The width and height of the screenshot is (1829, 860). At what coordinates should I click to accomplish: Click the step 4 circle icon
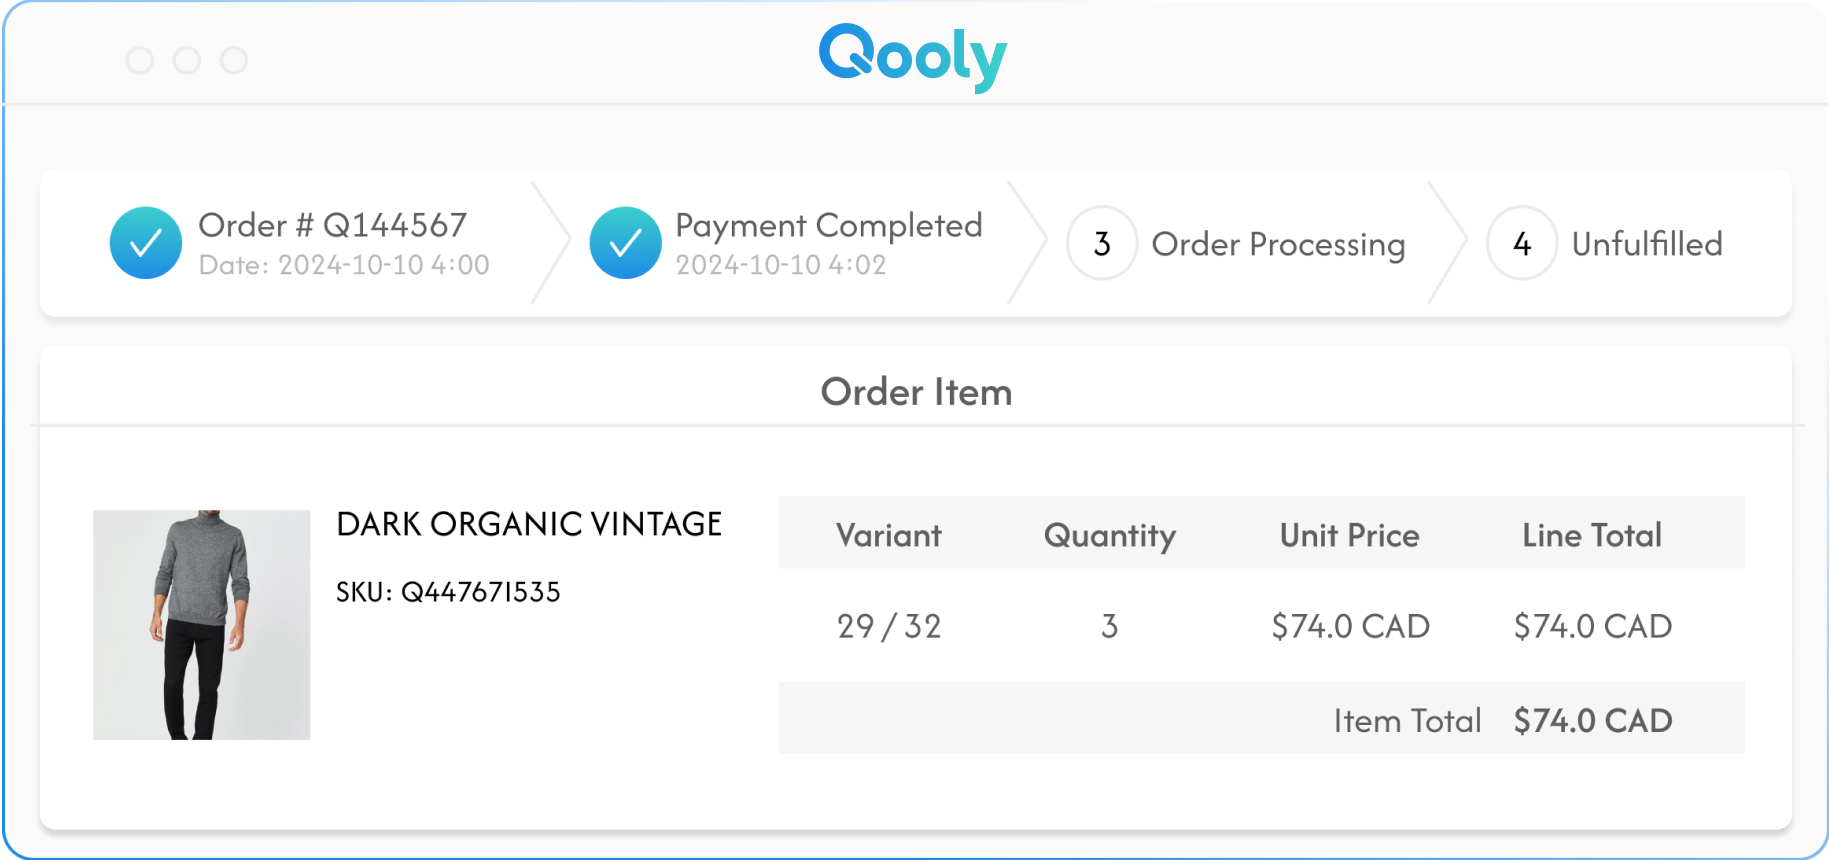click(x=1522, y=243)
